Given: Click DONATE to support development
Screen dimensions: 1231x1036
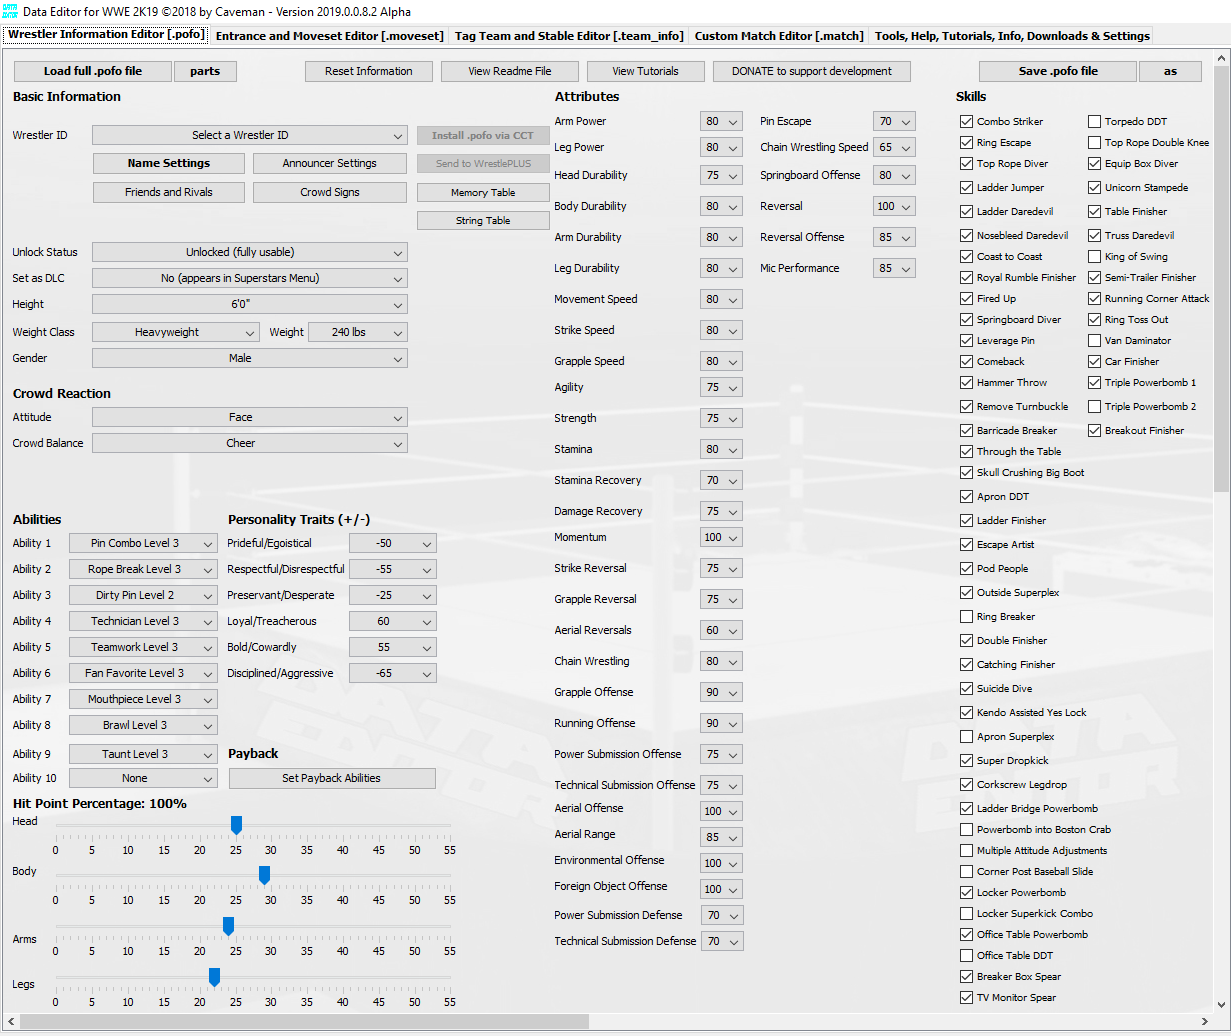Looking at the screenshot, I should tap(812, 72).
